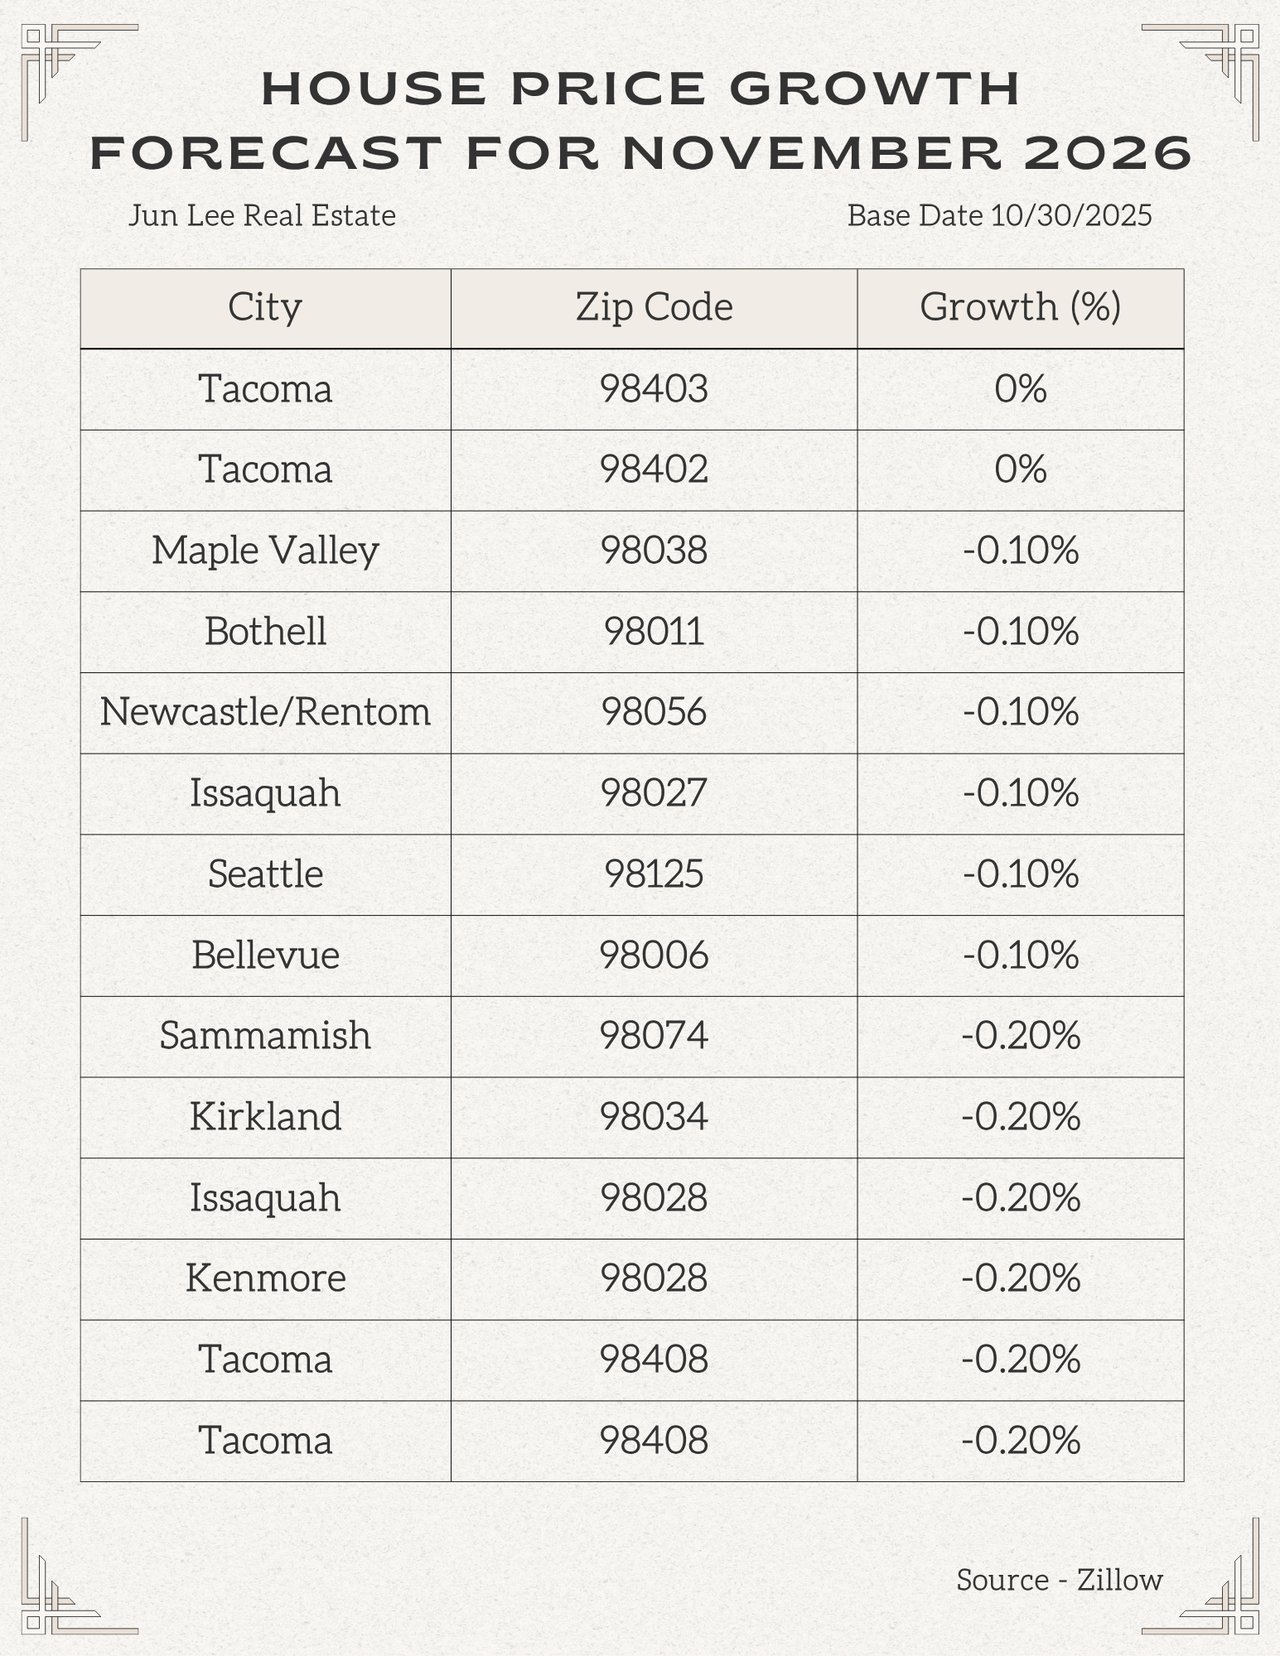1280x1656 pixels.
Task: Select the Maple Valley city cell
Action: tap(265, 550)
